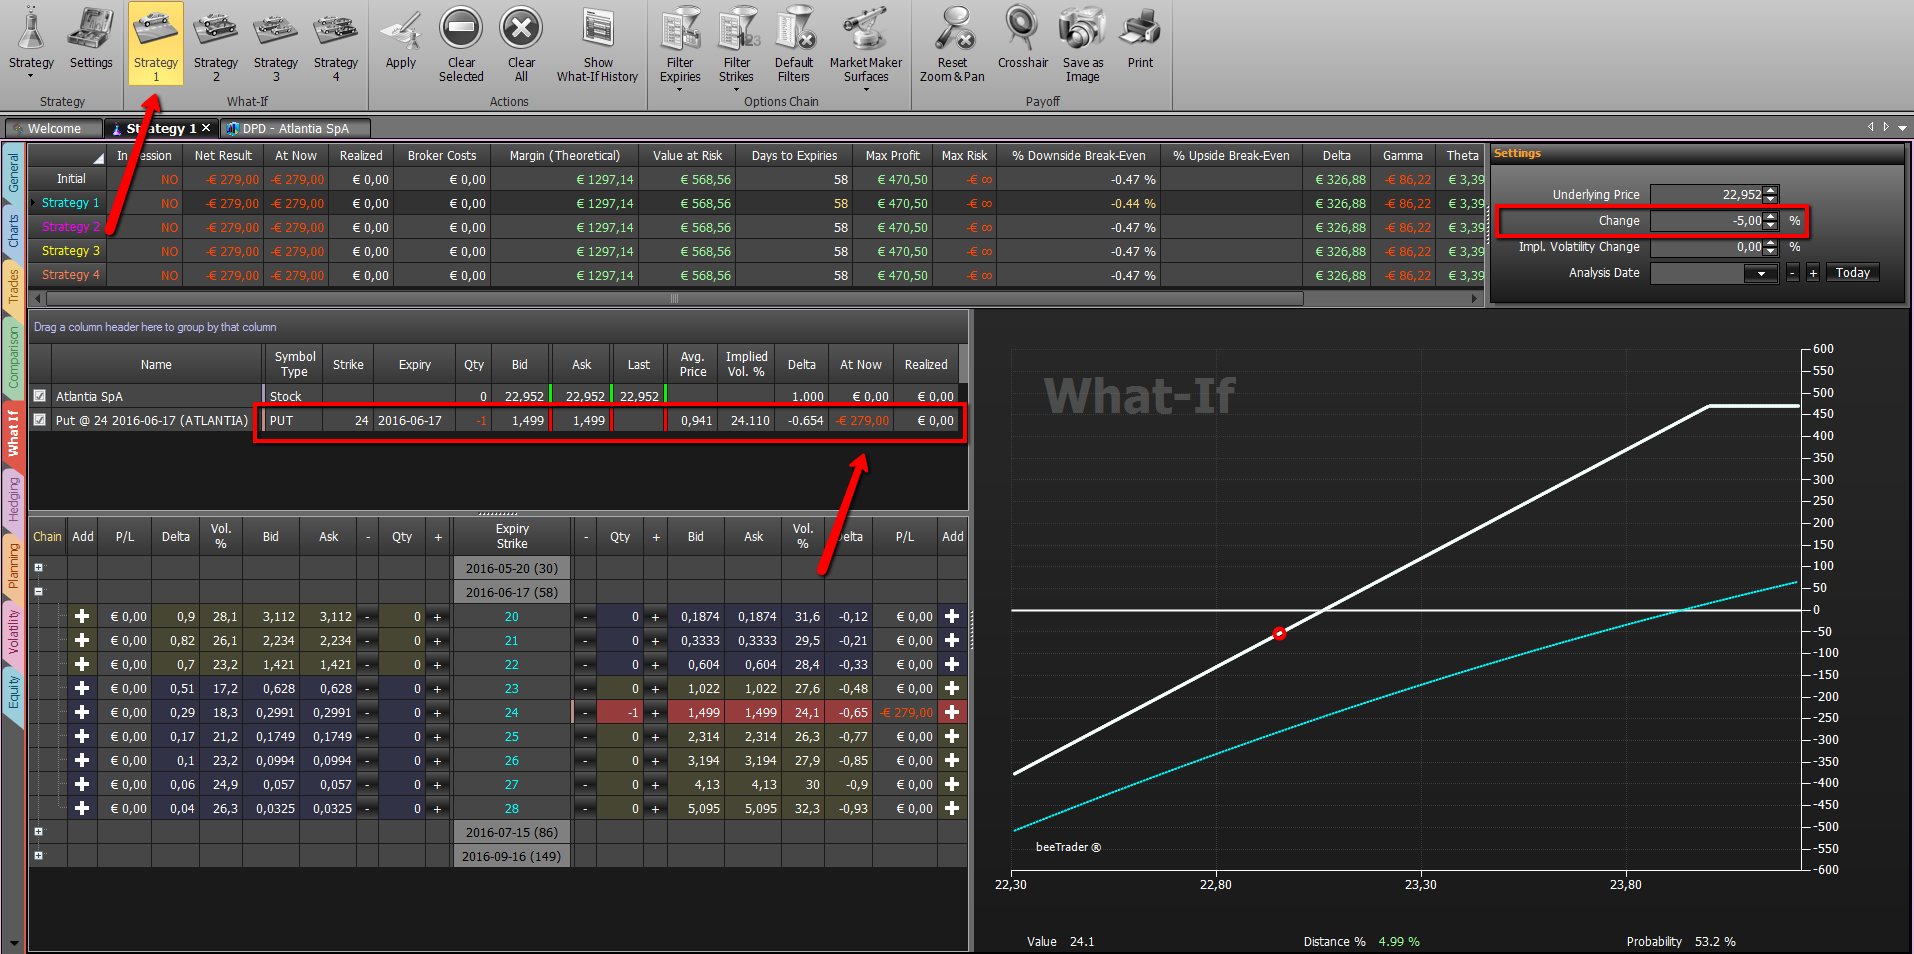
Task: Collapse the 2016-06-17 (58) expiry group
Action: tap(39, 592)
